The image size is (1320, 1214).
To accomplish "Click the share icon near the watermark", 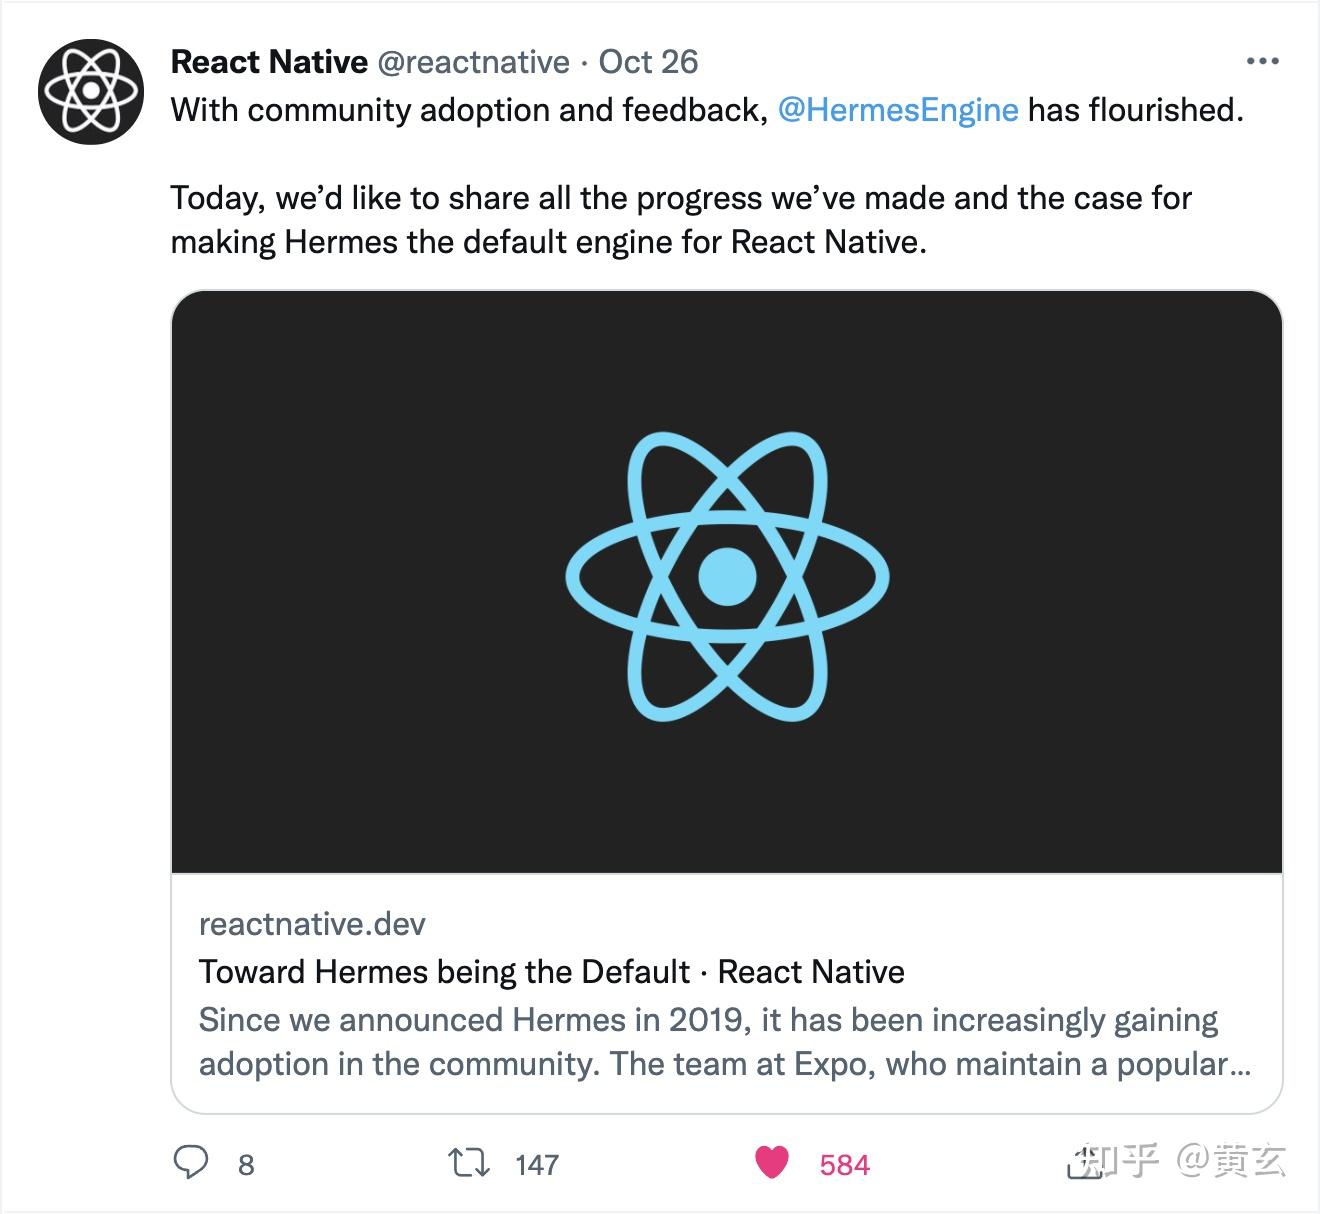I will coord(1086,1163).
